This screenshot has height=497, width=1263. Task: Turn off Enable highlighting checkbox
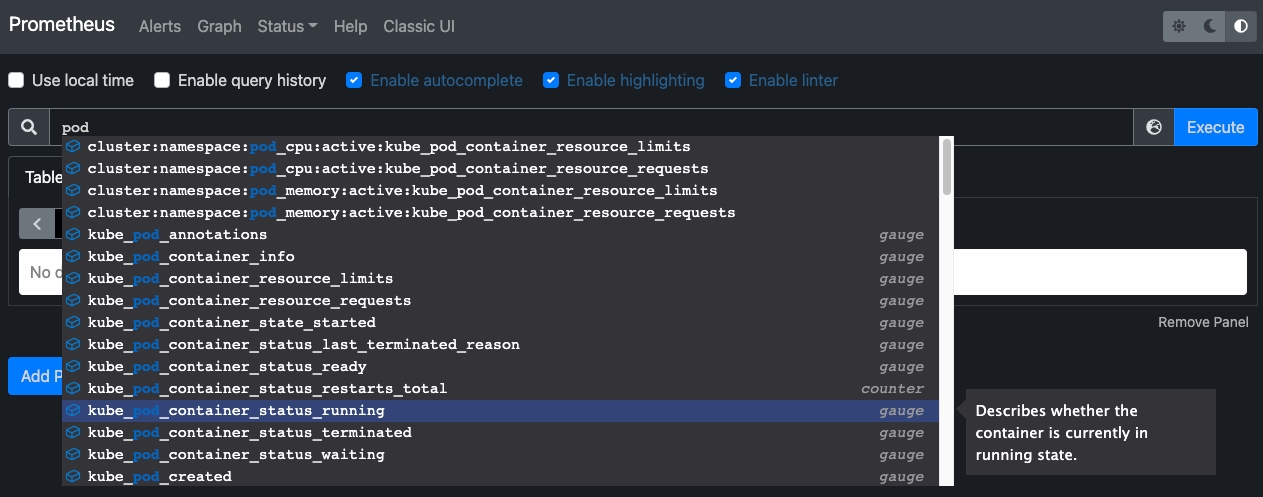[551, 80]
